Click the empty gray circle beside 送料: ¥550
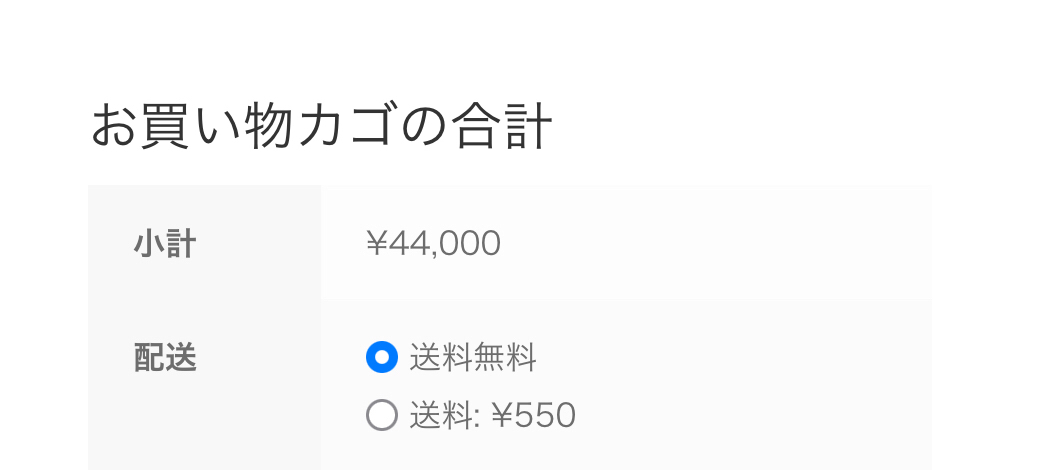Image resolution: width=1048 pixels, height=470 pixels. [382, 415]
